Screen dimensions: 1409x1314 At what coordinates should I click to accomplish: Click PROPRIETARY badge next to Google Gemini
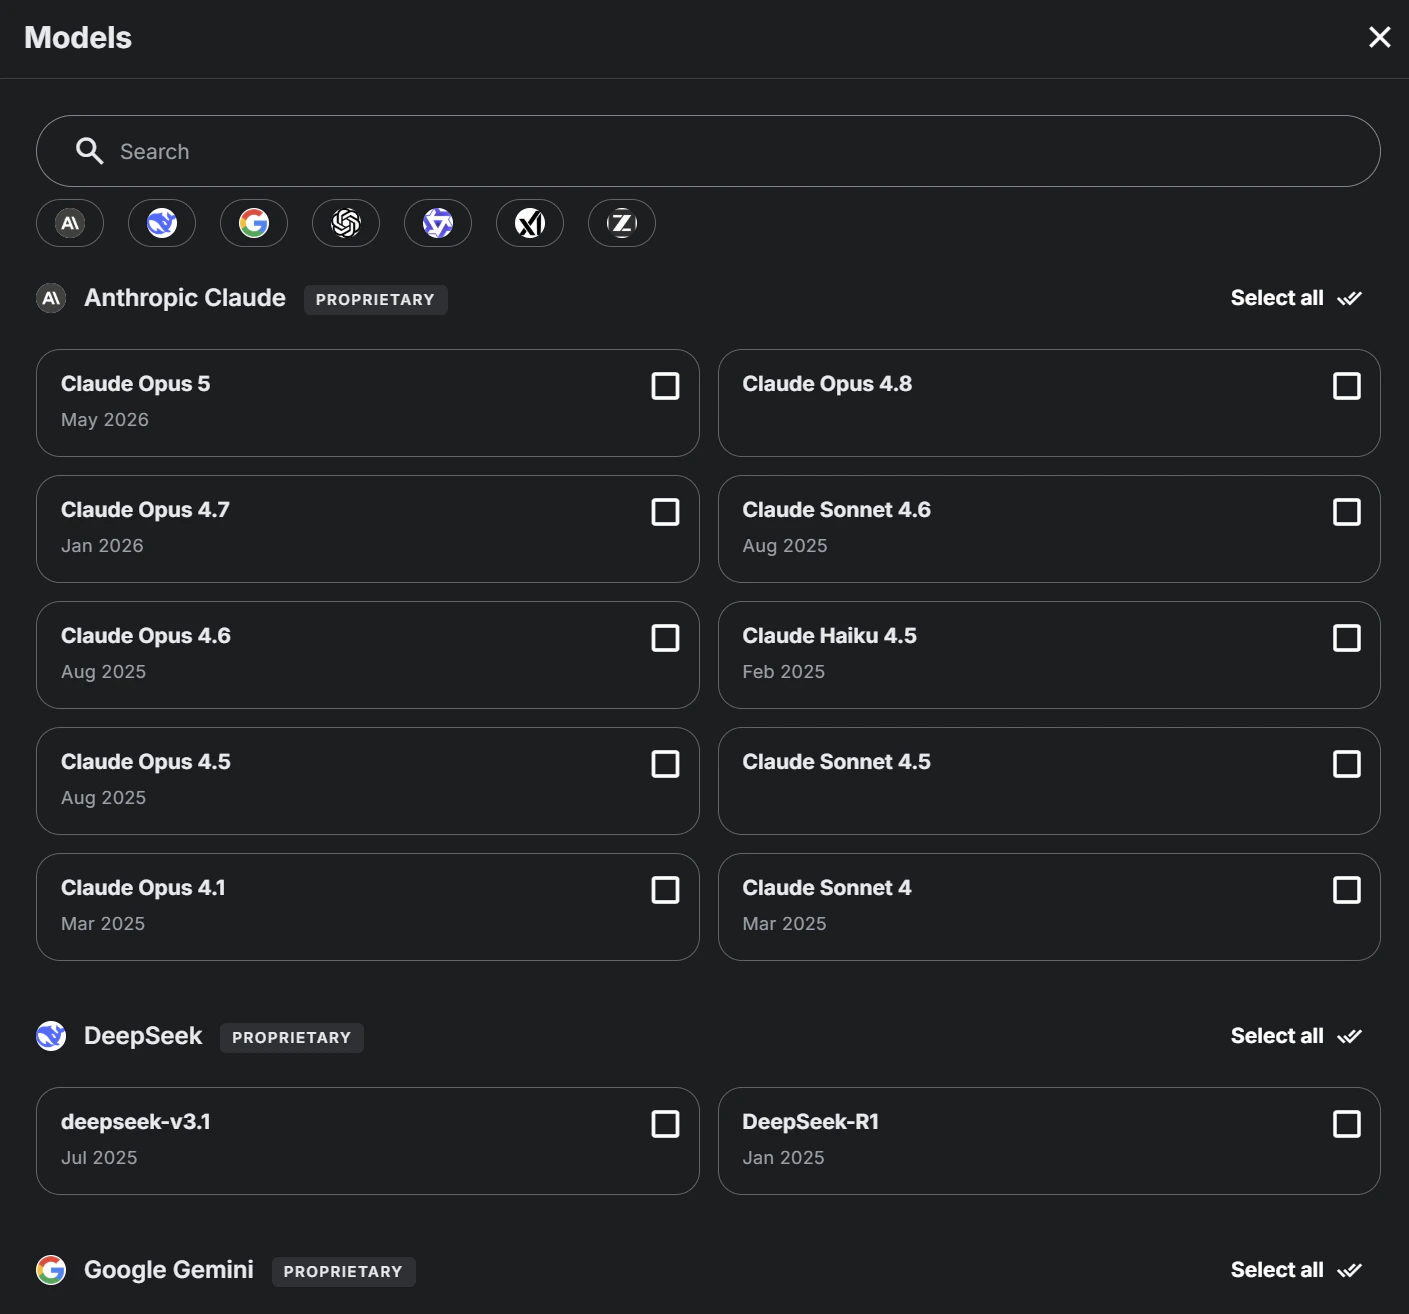point(343,1271)
